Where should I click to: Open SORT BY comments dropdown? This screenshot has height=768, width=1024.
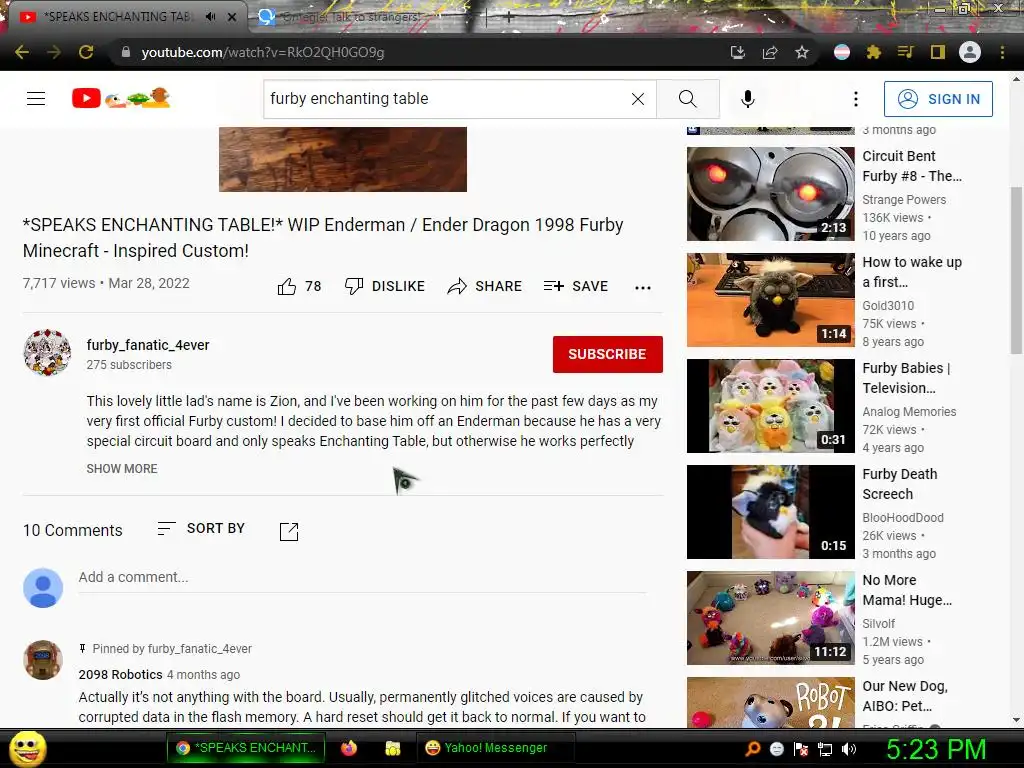[201, 528]
